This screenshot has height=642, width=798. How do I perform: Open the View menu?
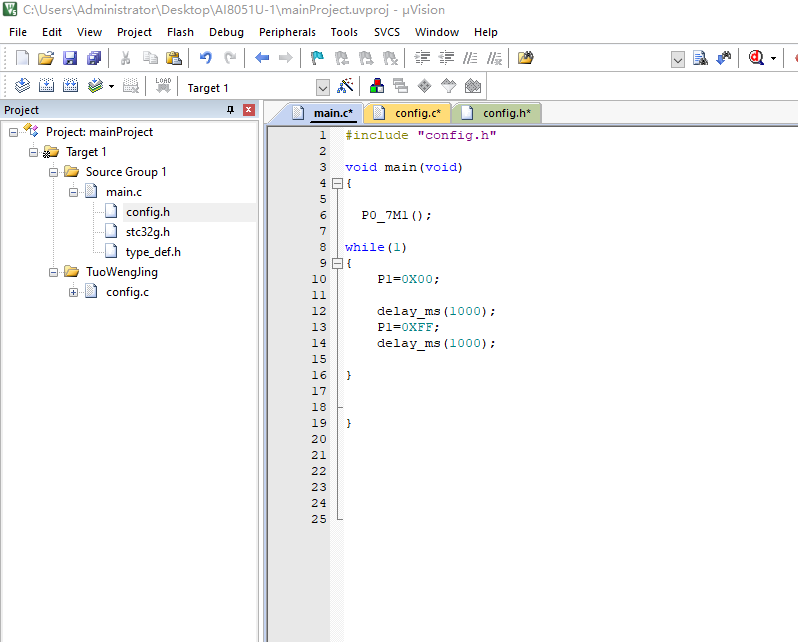pos(89,32)
